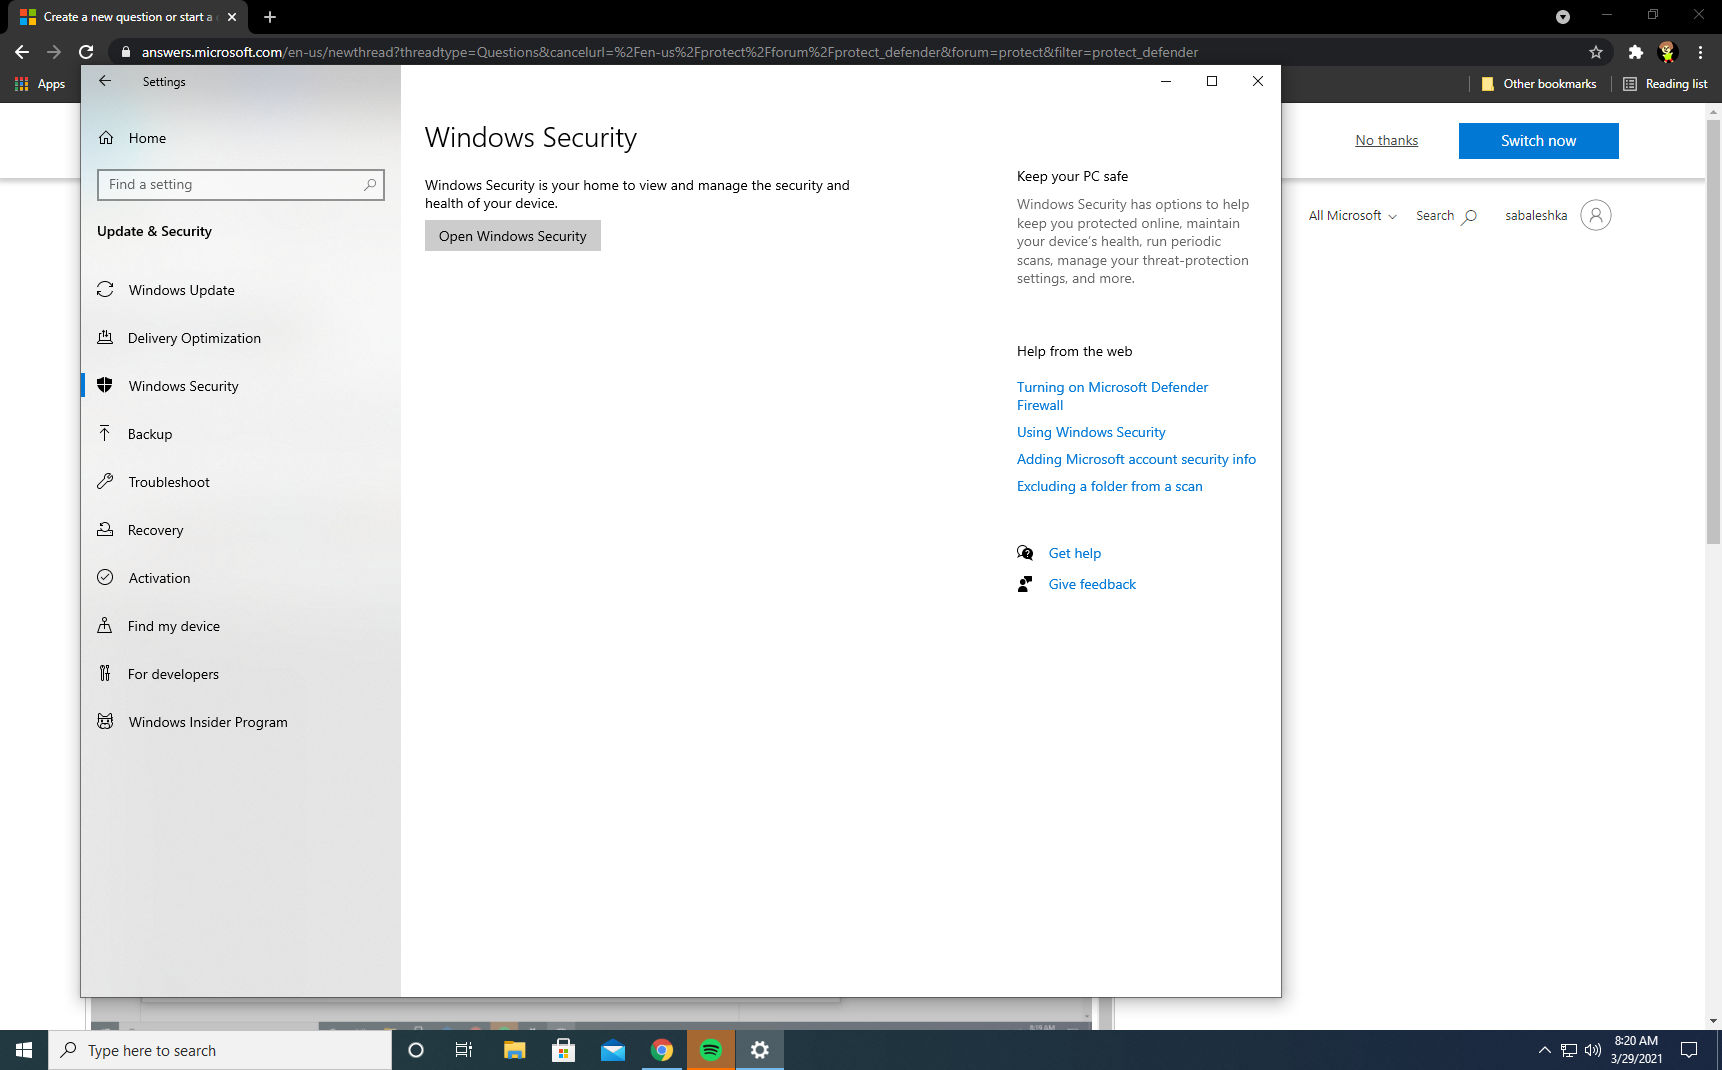Click the network tray icon
1722x1070 pixels.
(x=1569, y=1050)
